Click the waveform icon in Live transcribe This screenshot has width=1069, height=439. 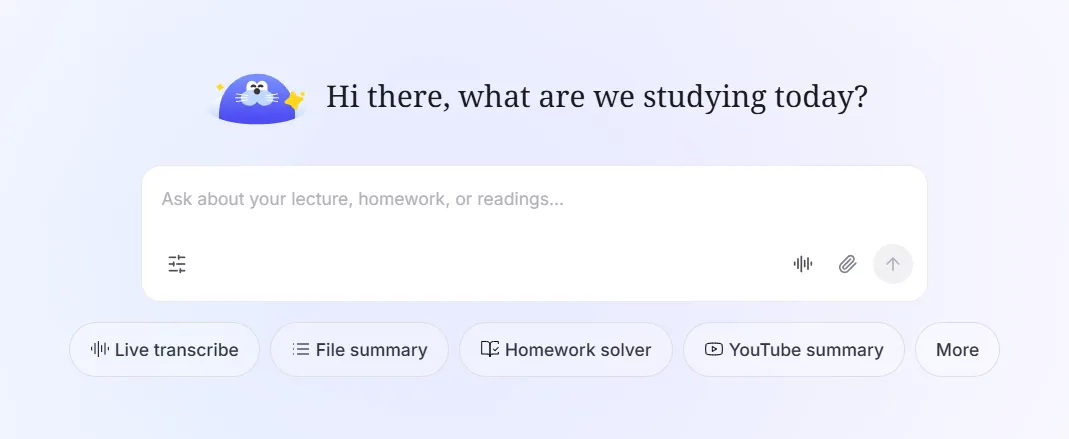coord(100,350)
